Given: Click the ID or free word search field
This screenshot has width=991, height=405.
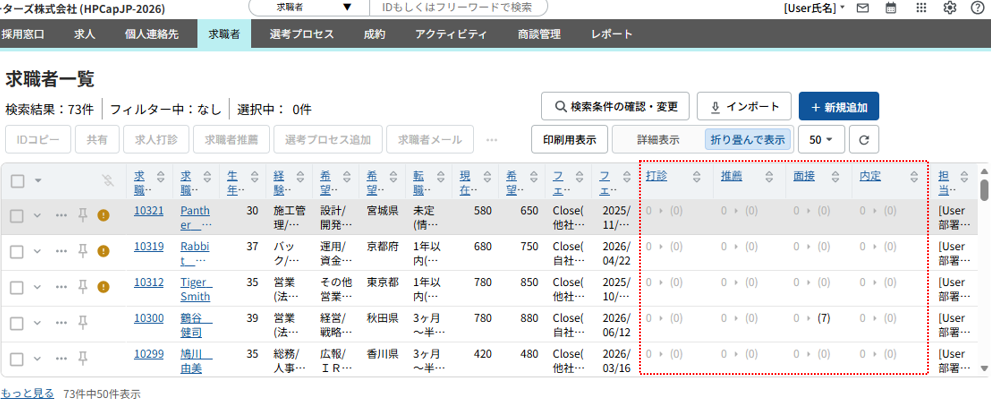Looking at the screenshot, I should tap(460, 8).
